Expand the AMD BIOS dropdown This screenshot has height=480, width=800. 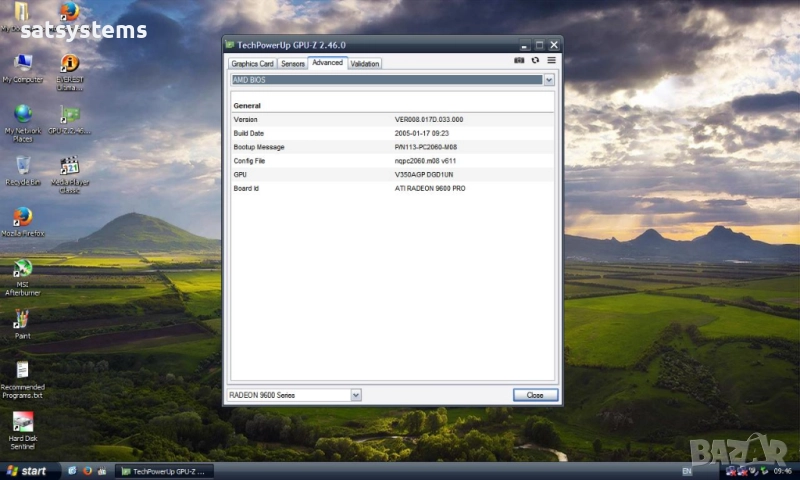pos(549,80)
